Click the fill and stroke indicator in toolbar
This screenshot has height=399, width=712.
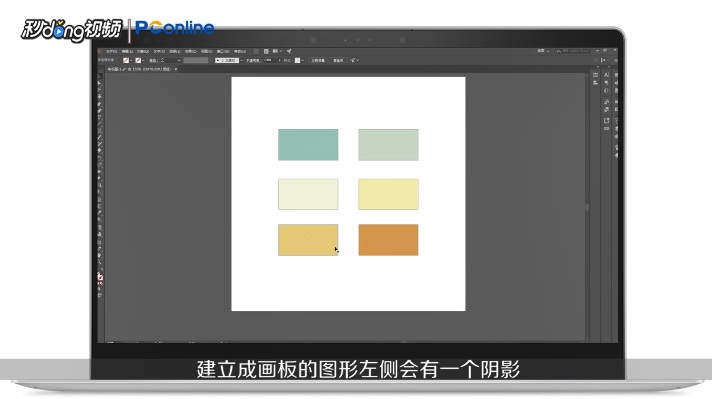click(x=100, y=277)
